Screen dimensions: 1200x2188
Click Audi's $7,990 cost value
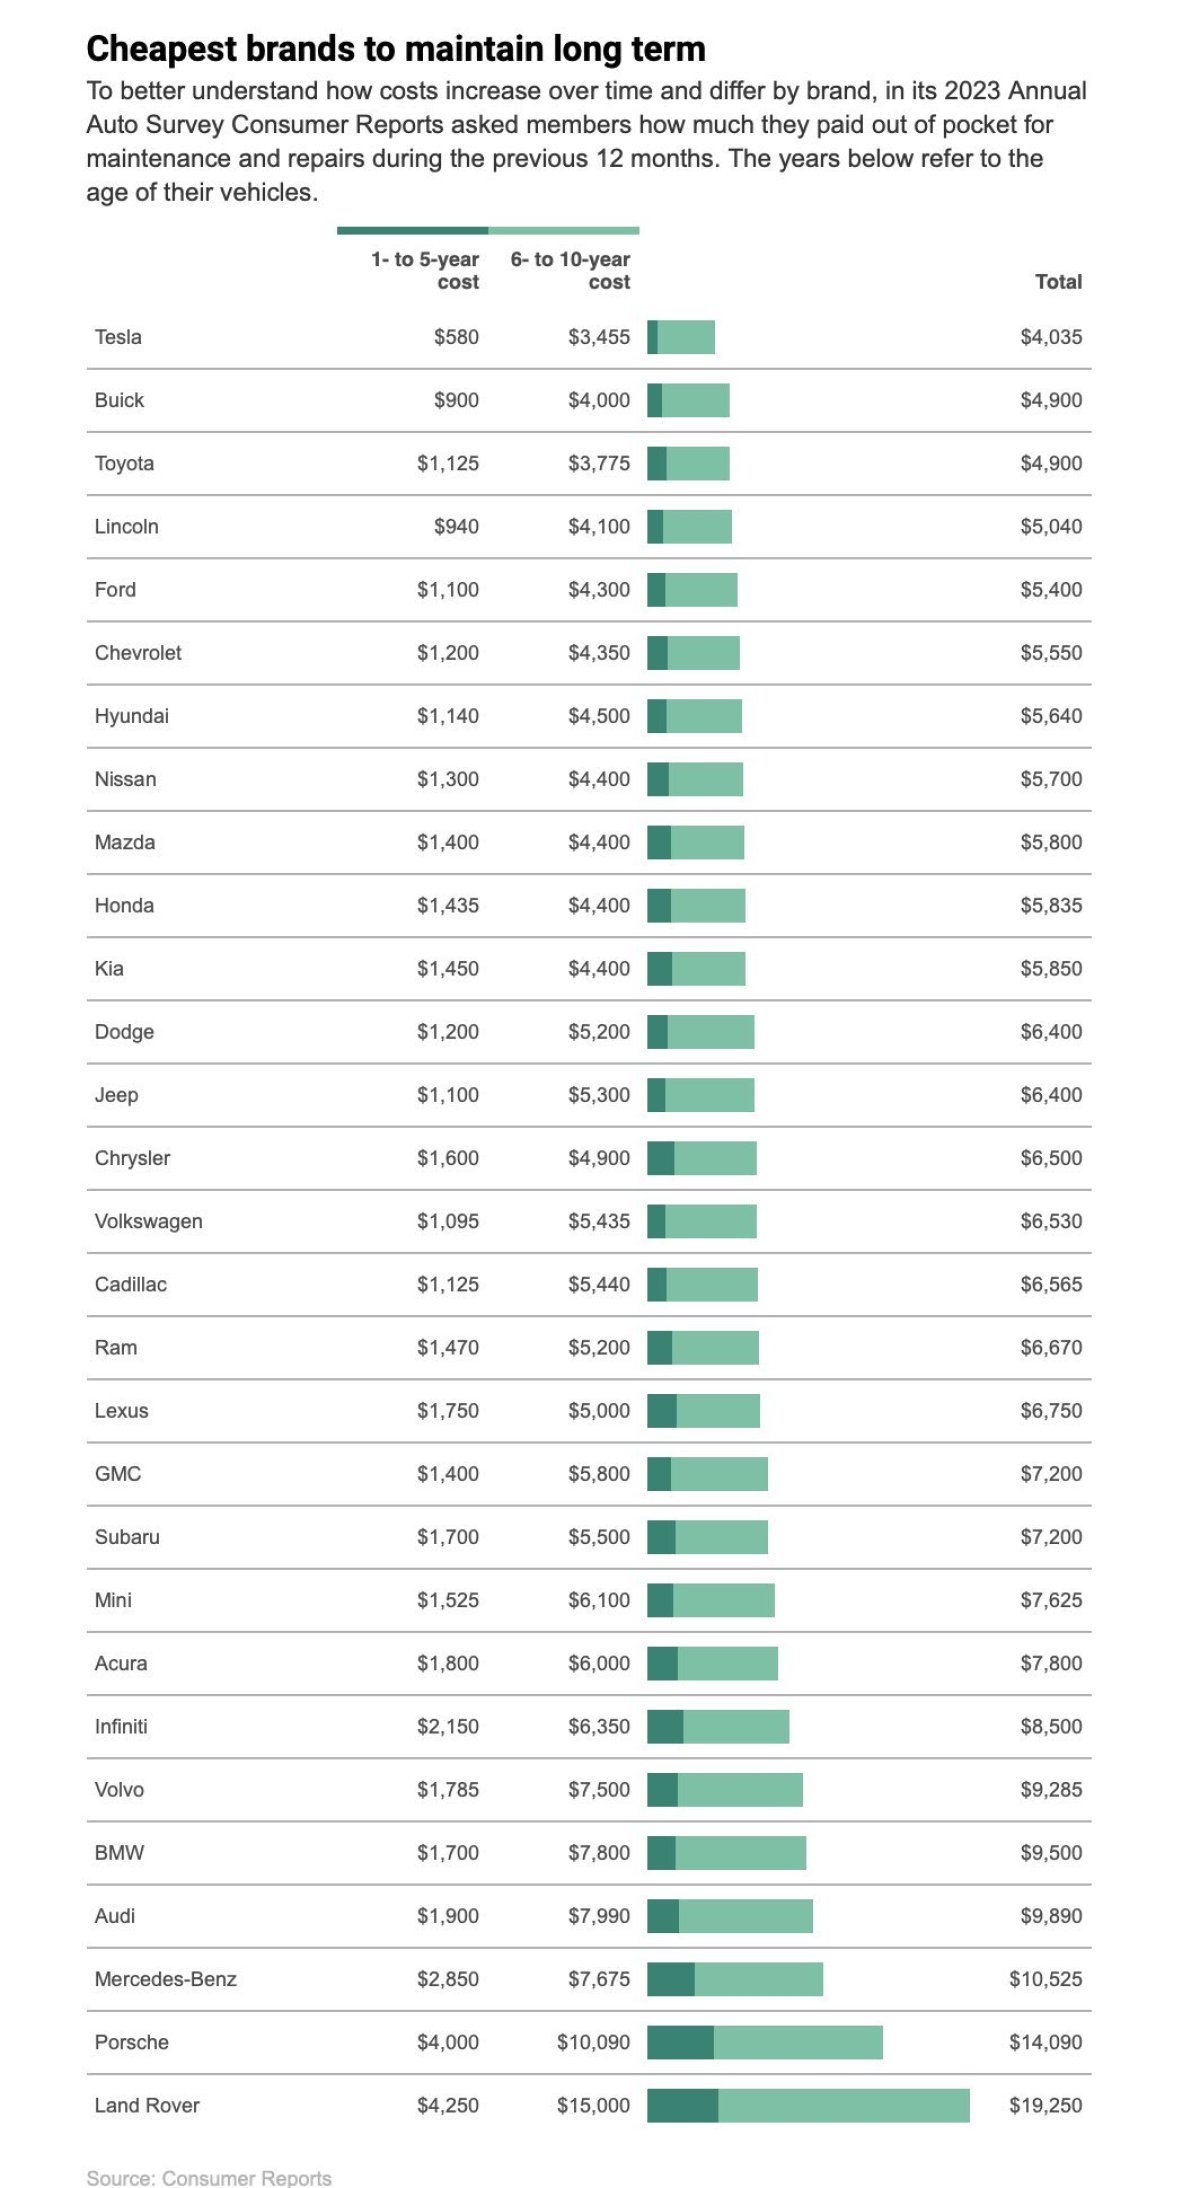point(599,1916)
